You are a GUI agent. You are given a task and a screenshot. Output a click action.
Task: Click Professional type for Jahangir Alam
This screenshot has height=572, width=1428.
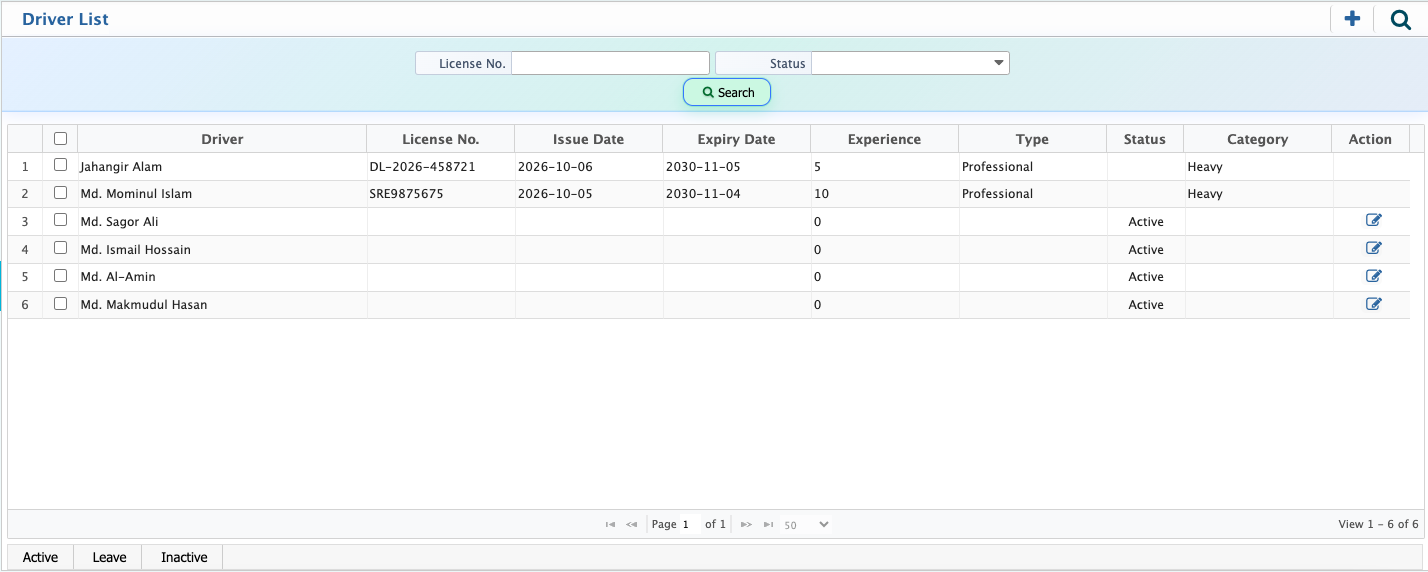click(997, 166)
